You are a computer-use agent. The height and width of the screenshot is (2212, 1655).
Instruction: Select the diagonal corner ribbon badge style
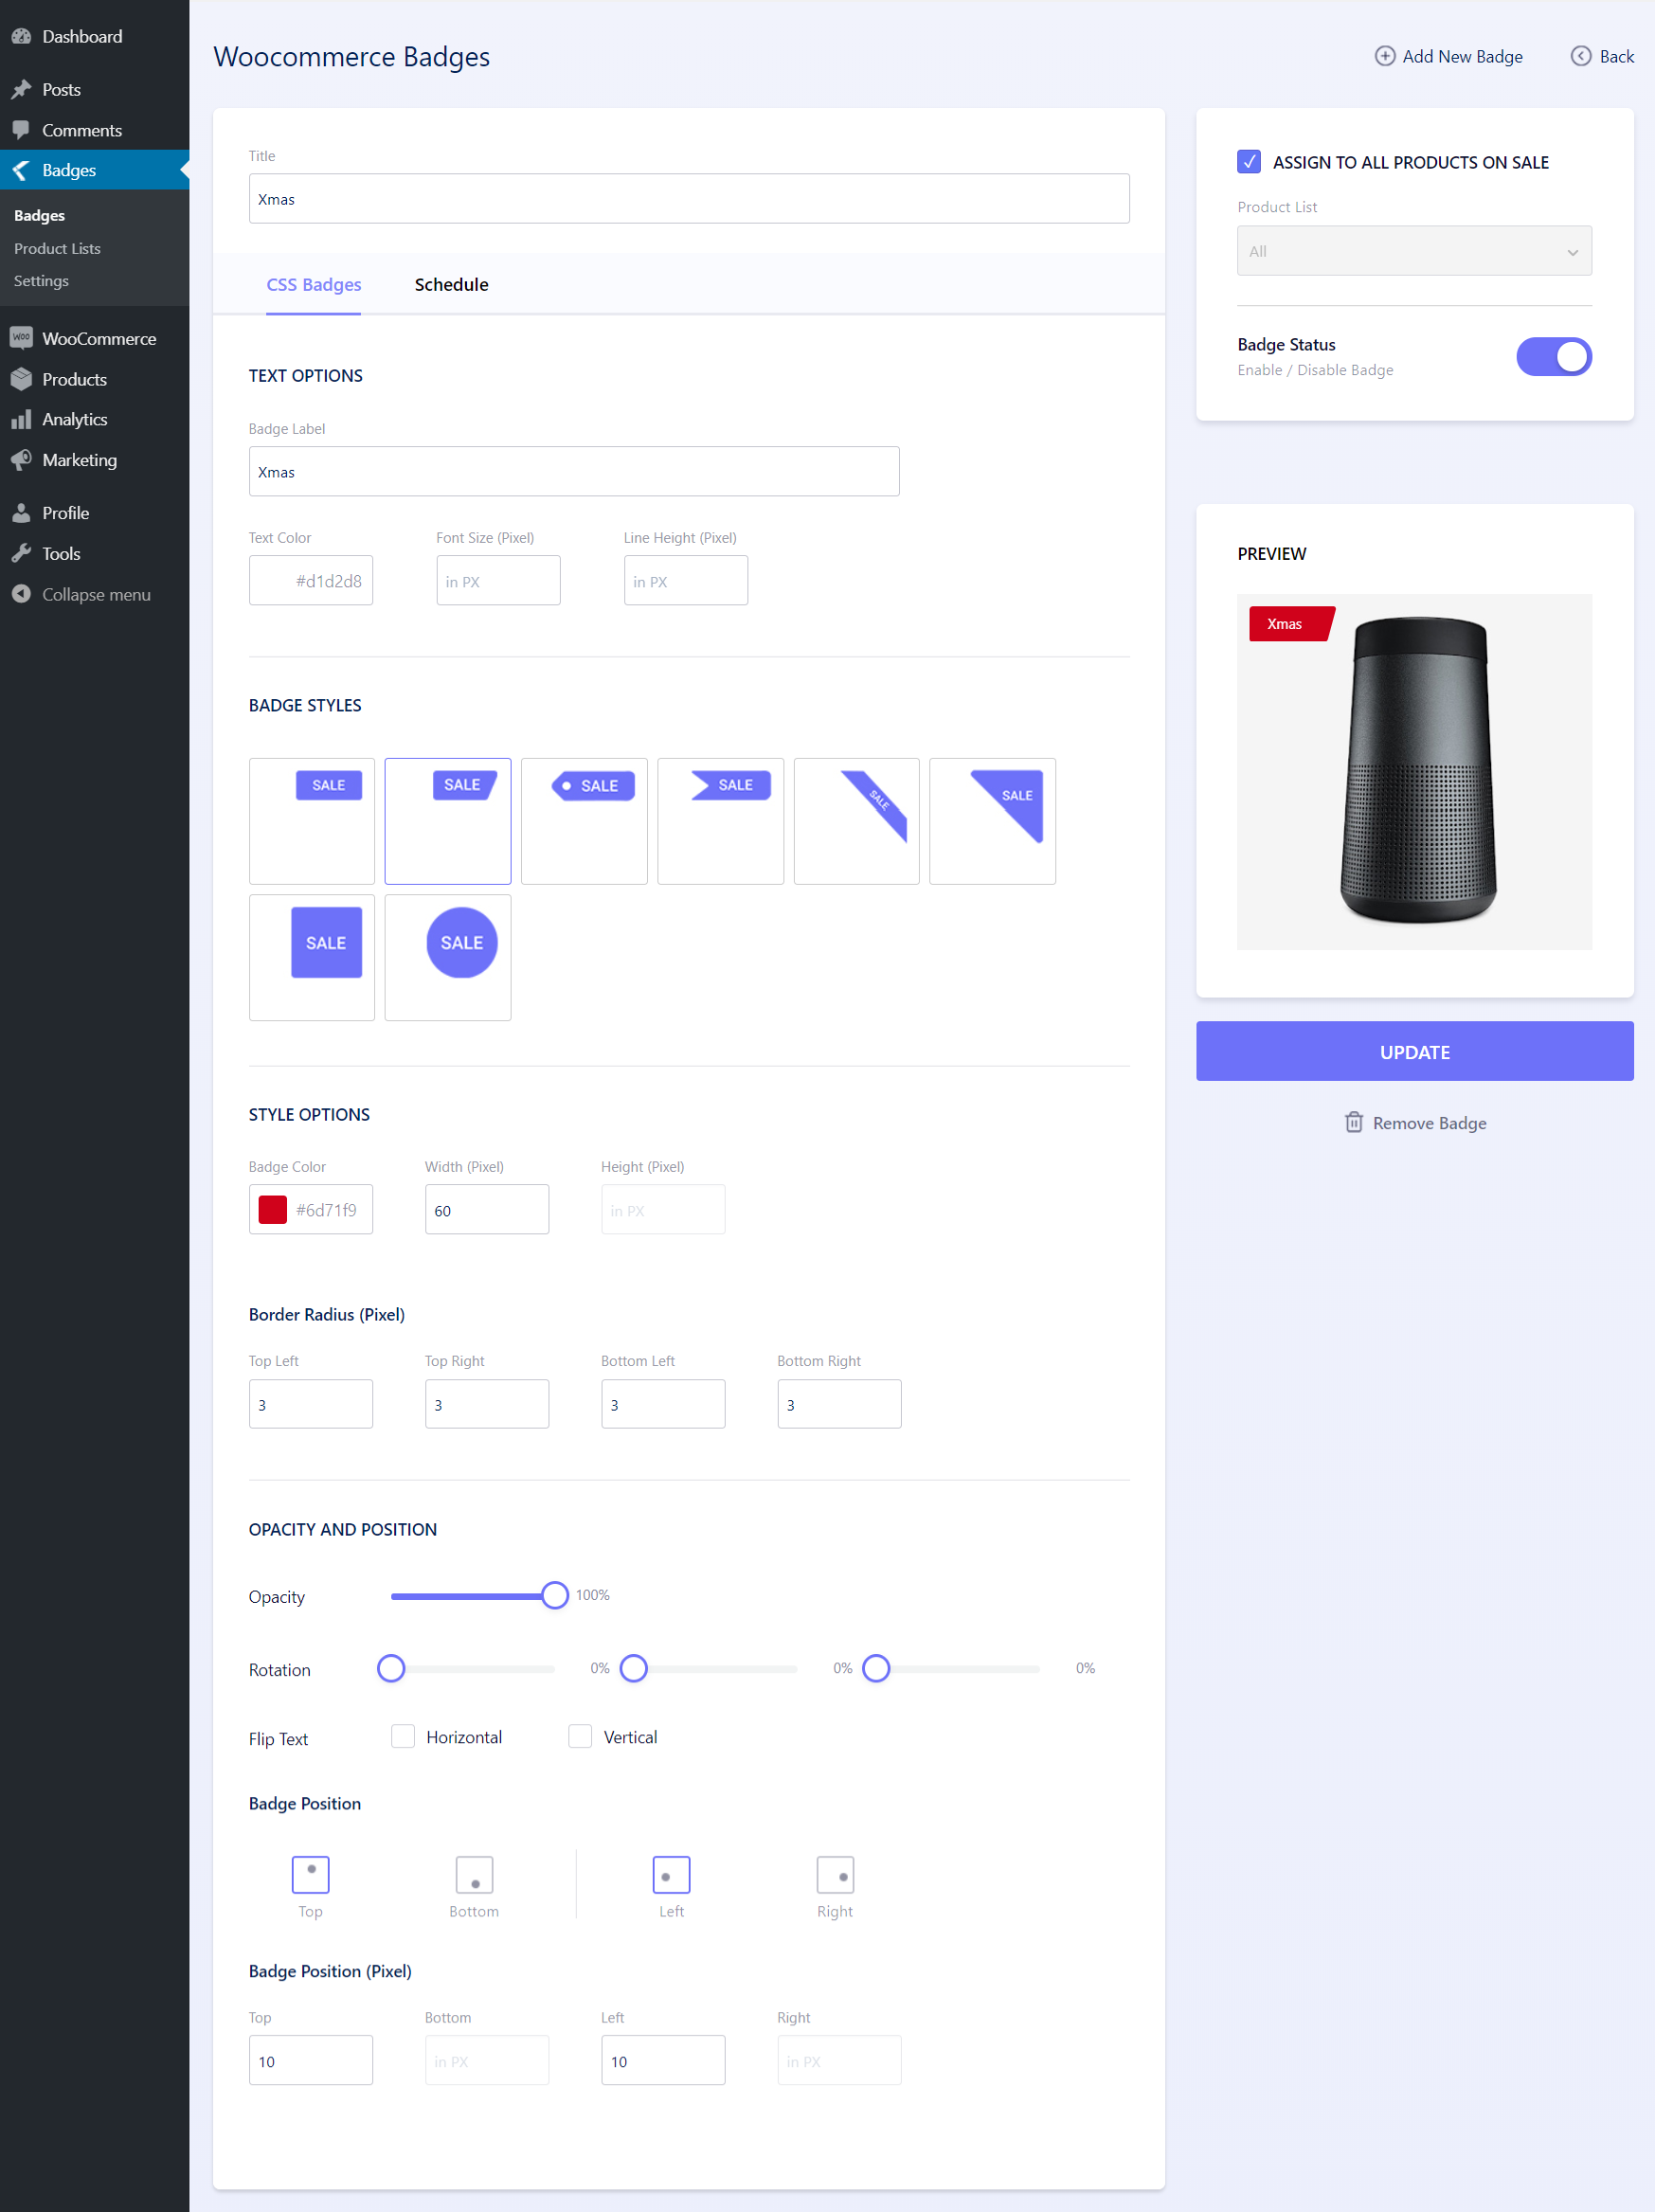(856, 821)
